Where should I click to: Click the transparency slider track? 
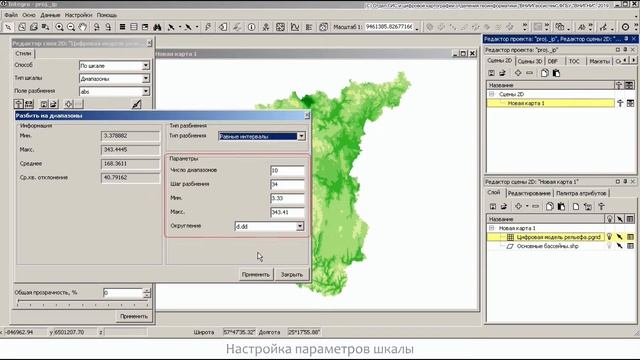pos(82,302)
